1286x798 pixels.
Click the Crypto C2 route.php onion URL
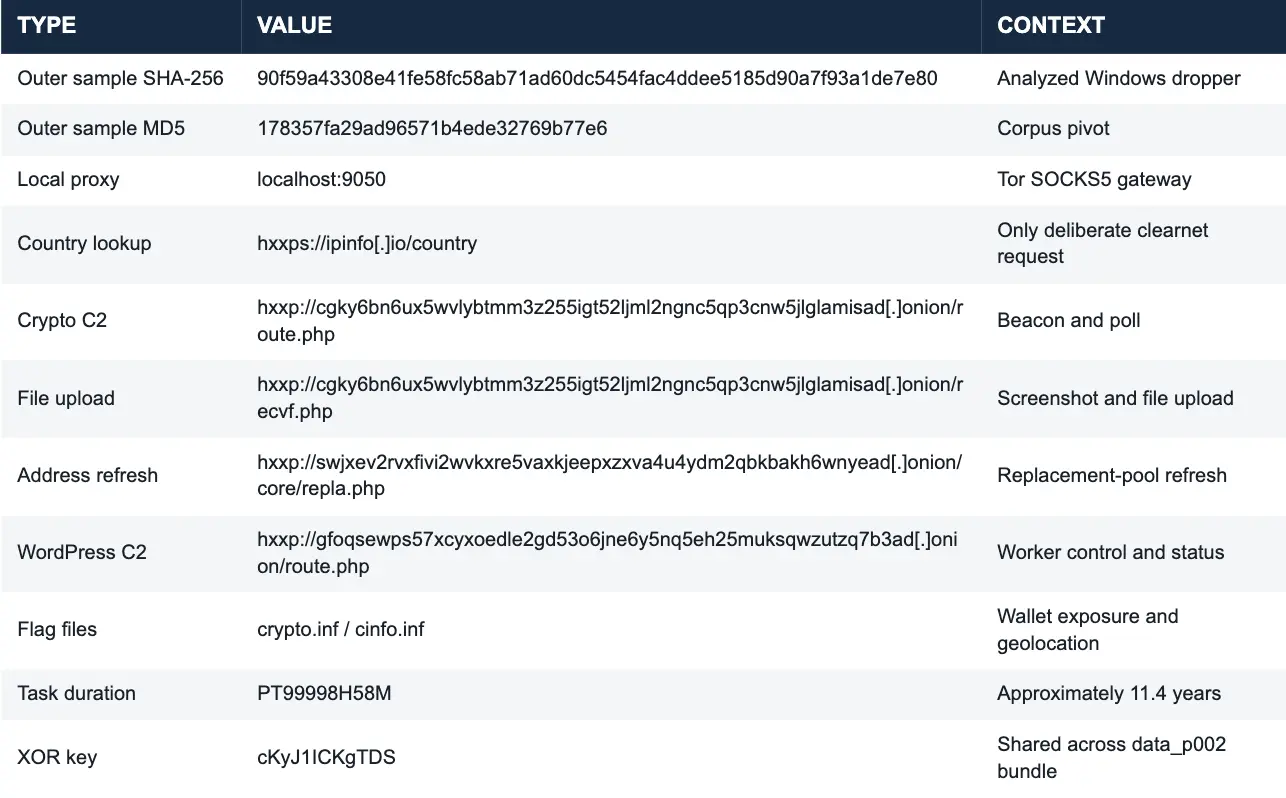tap(610, 320)
